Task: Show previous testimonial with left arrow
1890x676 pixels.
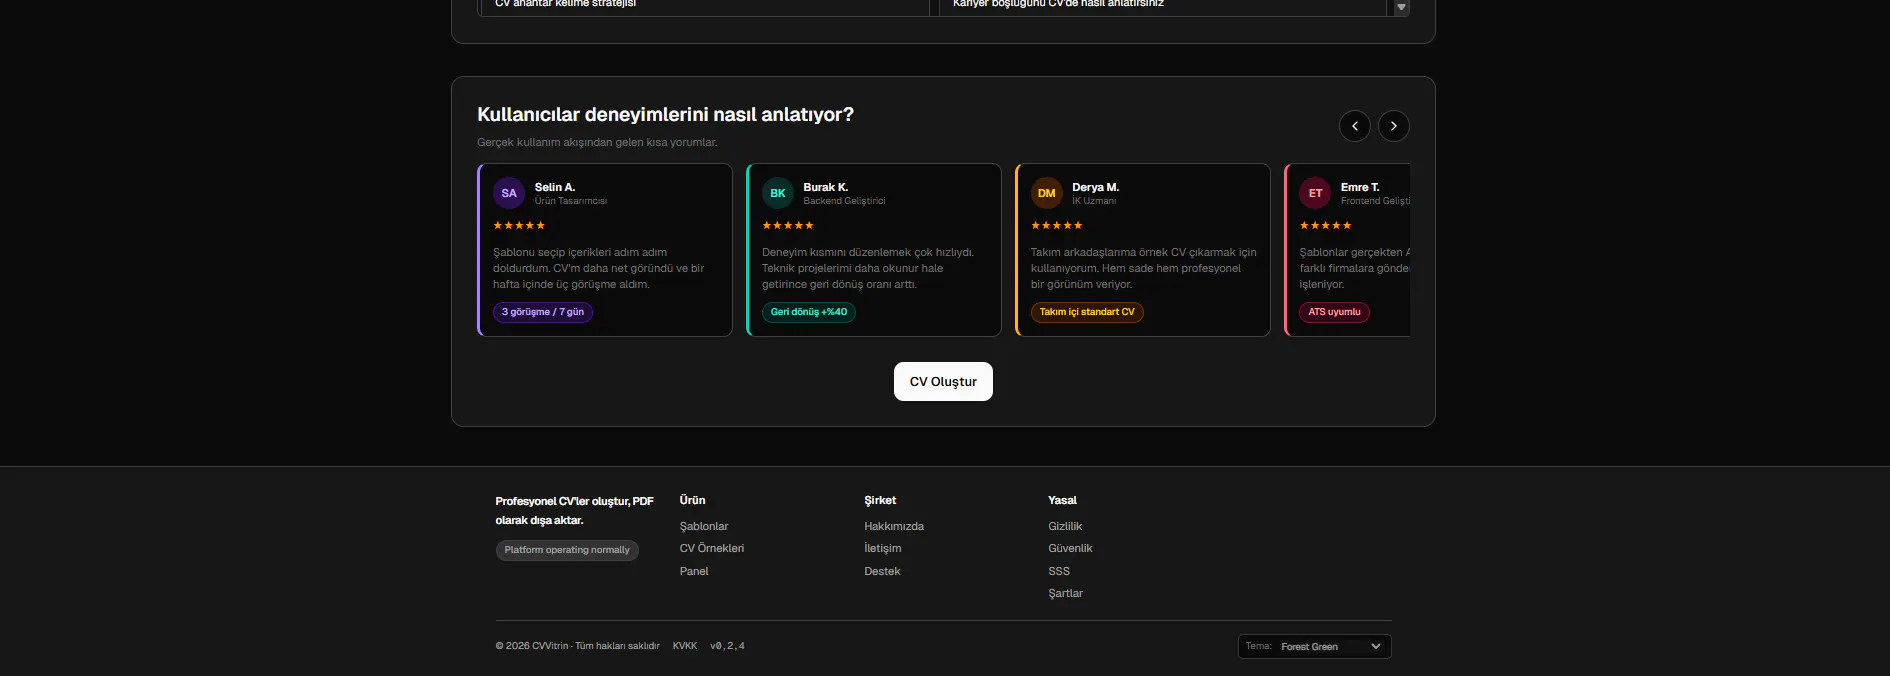Action: [x=1355, y=126]
